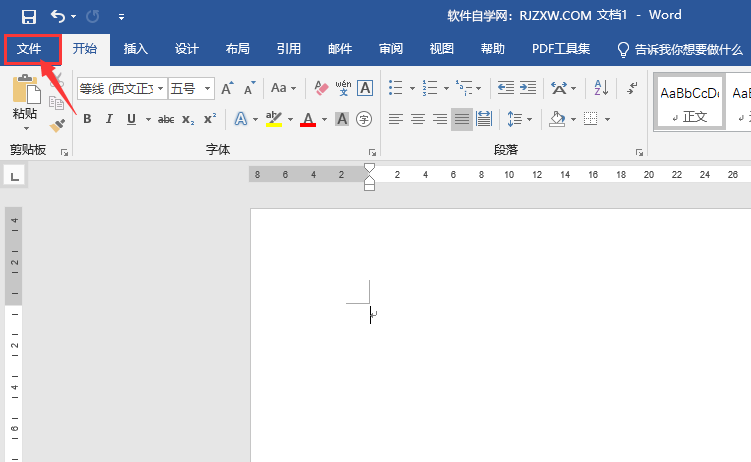
Task: Toggle Show/Hide paragraph marks icon
Action: [x=632, y=88]
